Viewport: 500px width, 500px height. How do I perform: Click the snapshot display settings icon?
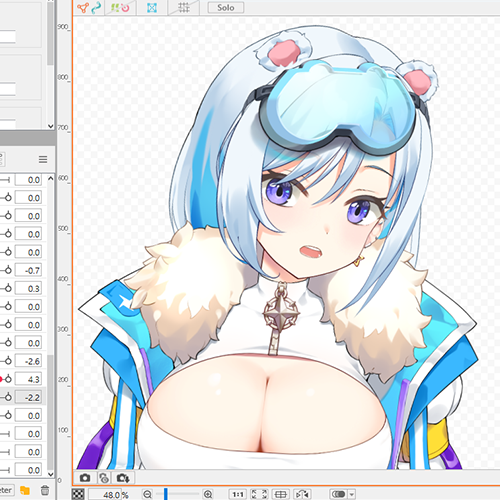[x=104, y=478]
